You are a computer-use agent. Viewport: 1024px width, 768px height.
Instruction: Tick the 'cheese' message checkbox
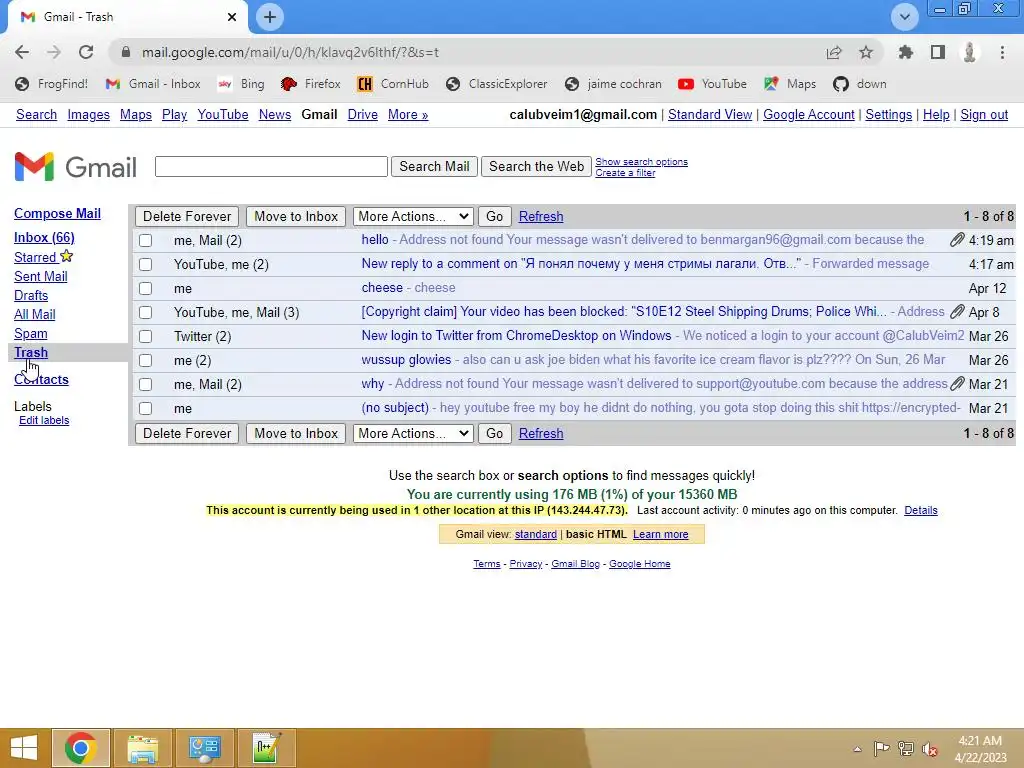146,289
